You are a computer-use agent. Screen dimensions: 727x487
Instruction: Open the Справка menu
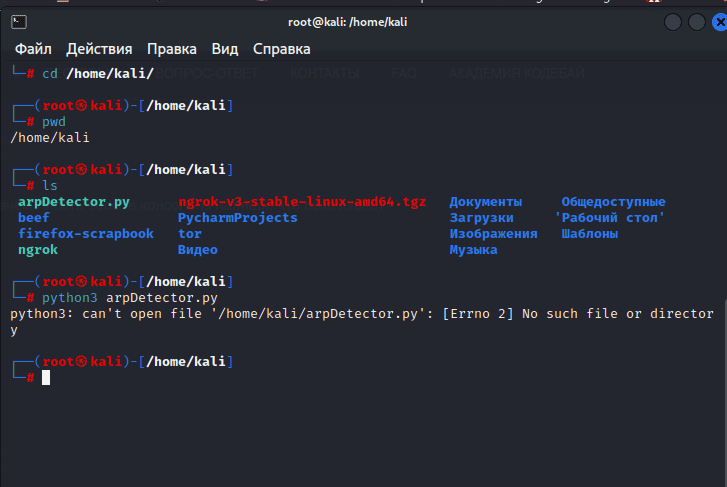point(281,49)
